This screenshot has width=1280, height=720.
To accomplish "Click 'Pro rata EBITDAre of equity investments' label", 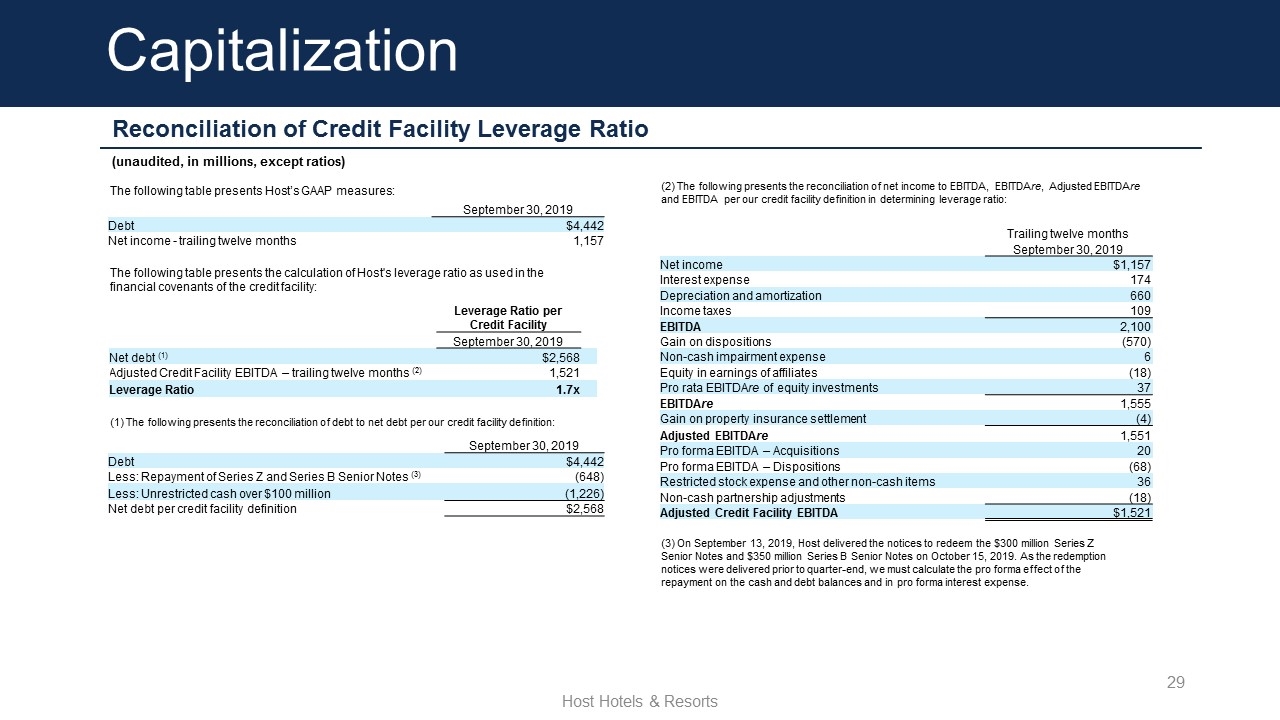I will (769, 388).
